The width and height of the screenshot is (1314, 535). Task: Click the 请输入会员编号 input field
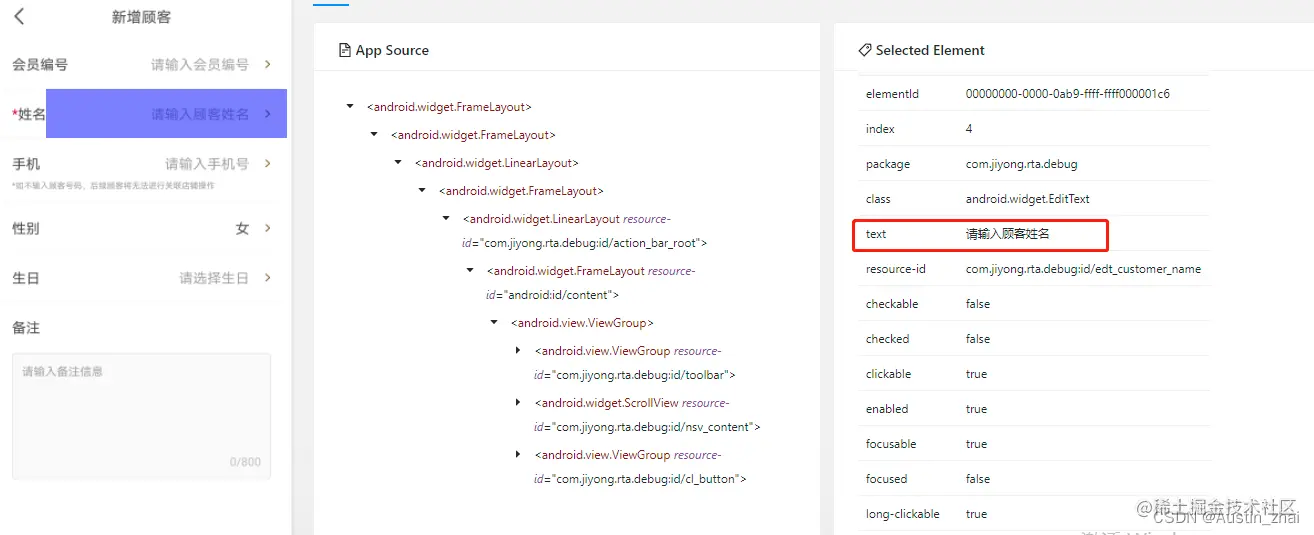tap(200, 64)
